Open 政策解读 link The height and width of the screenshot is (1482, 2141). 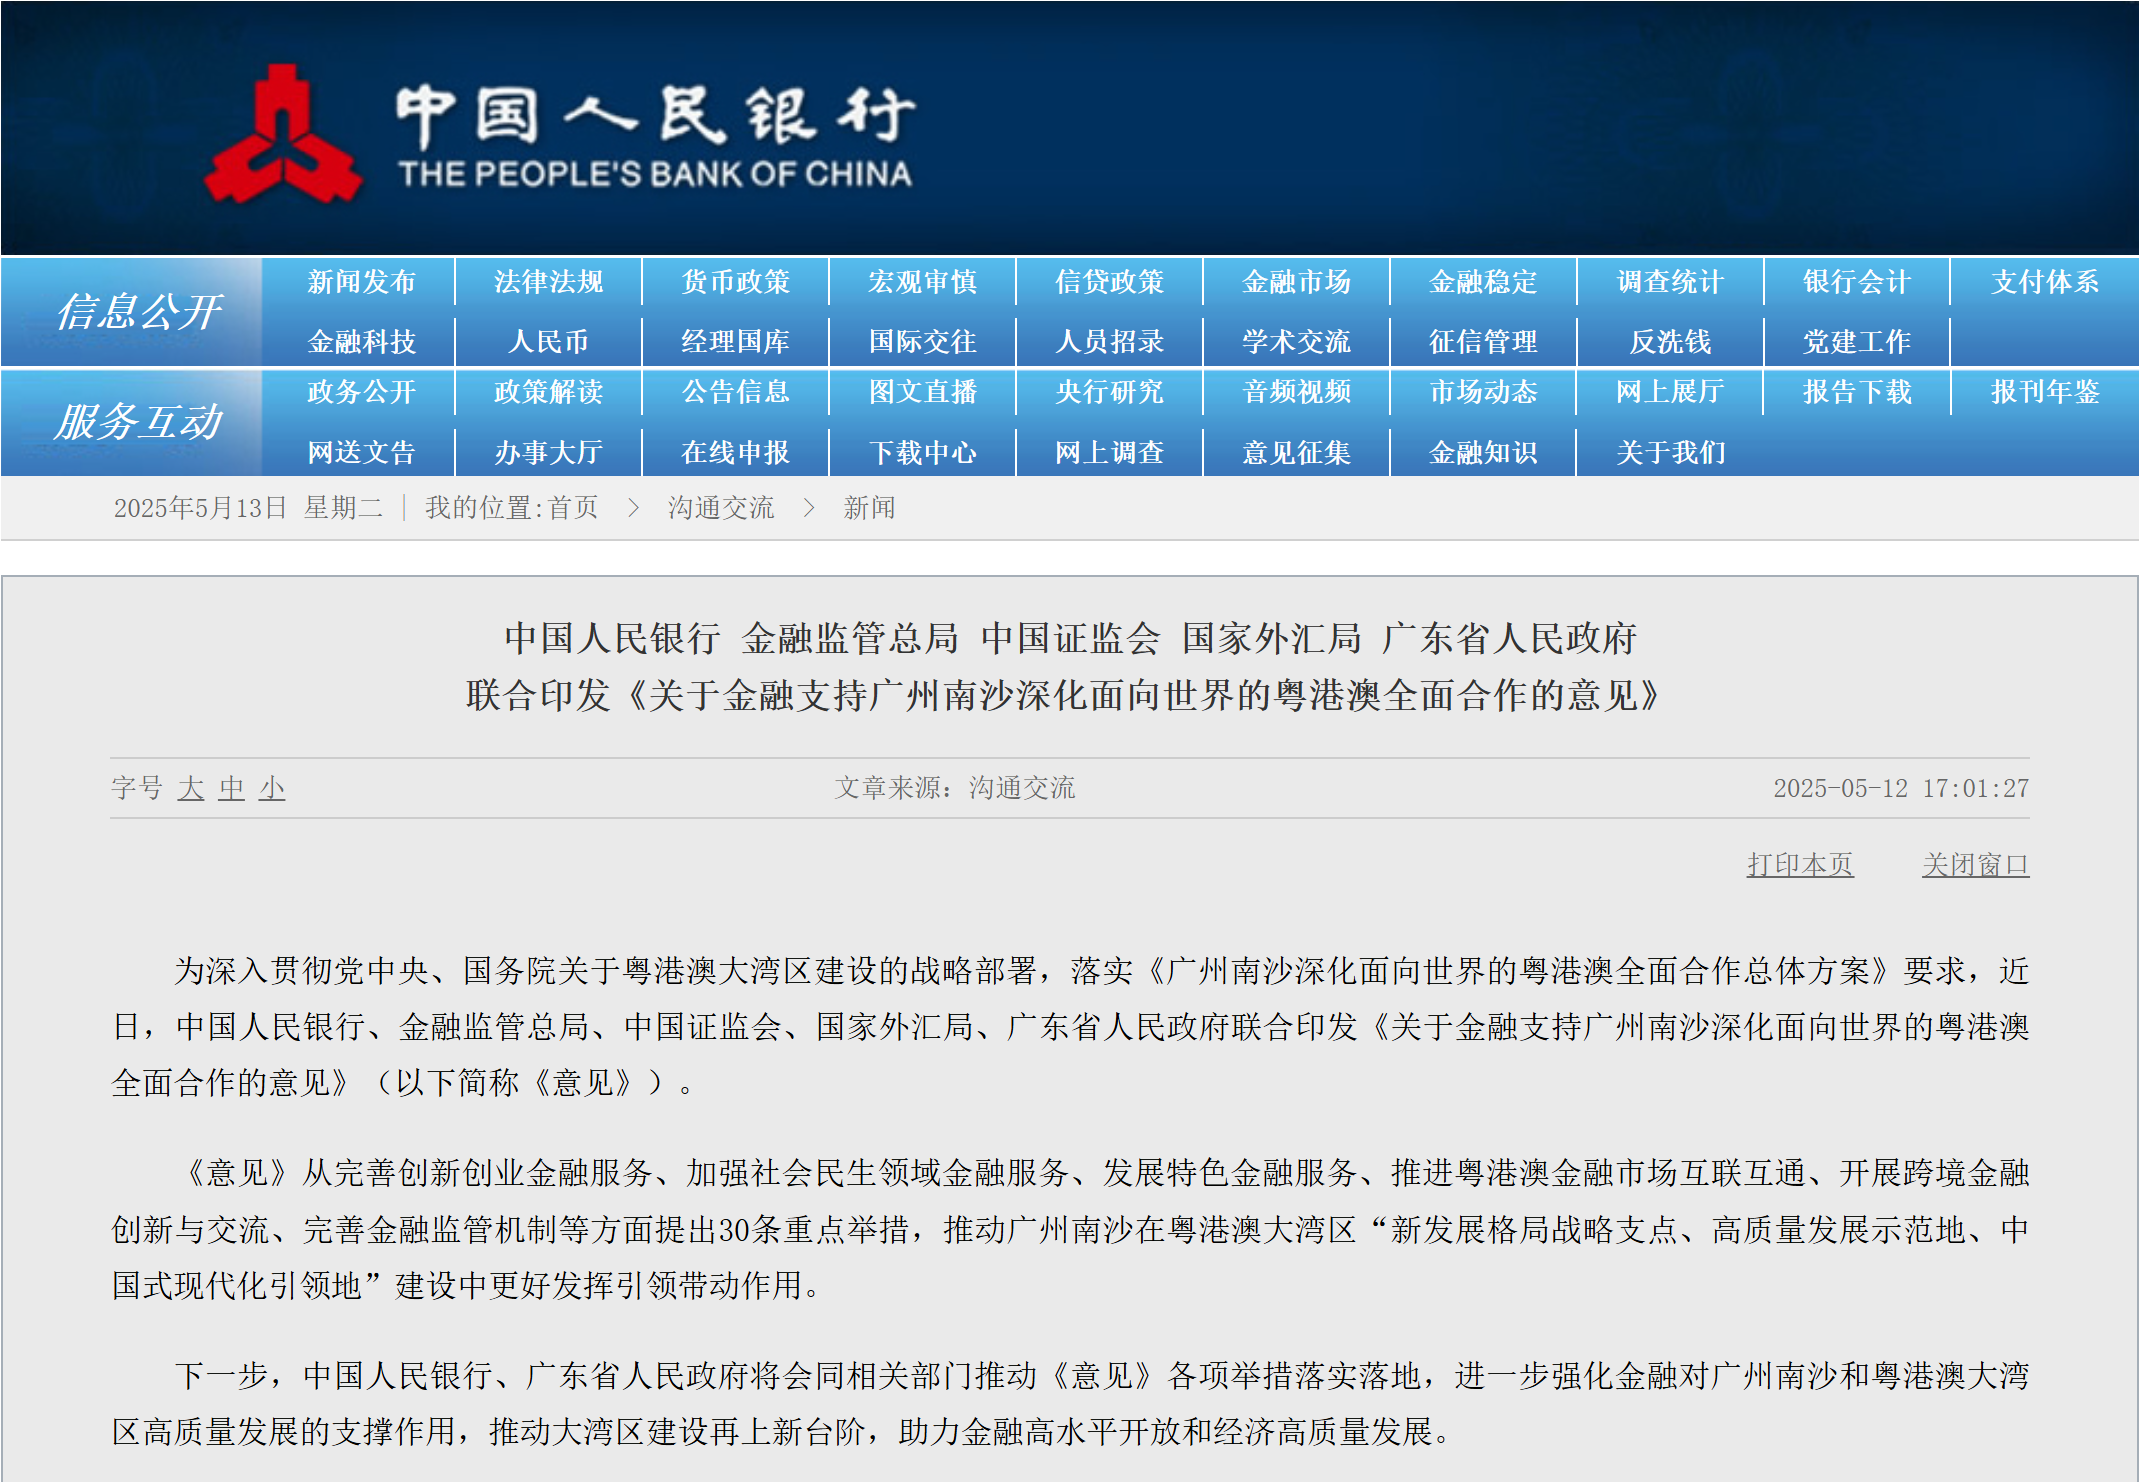[x=548, y=392]
